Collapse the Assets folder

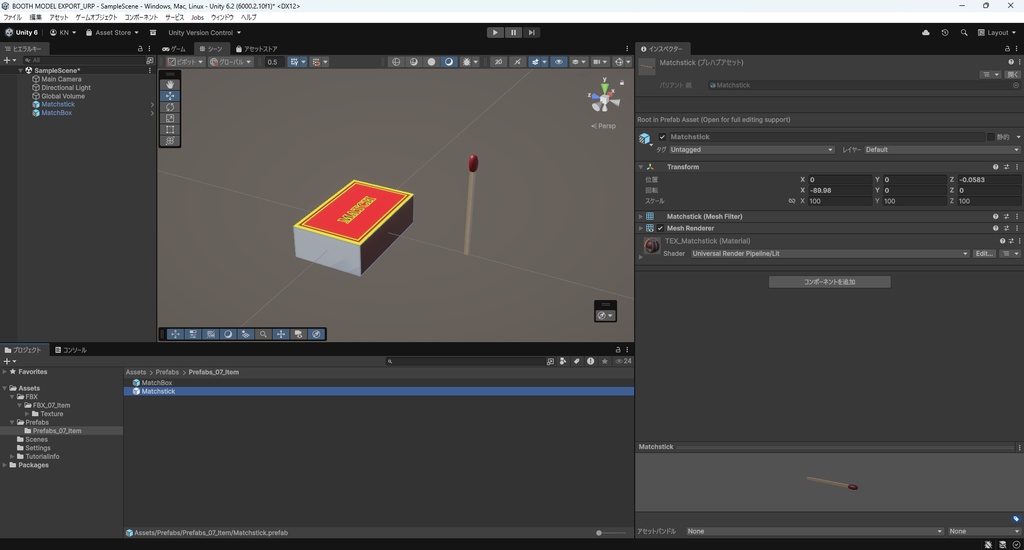(5, 389)
